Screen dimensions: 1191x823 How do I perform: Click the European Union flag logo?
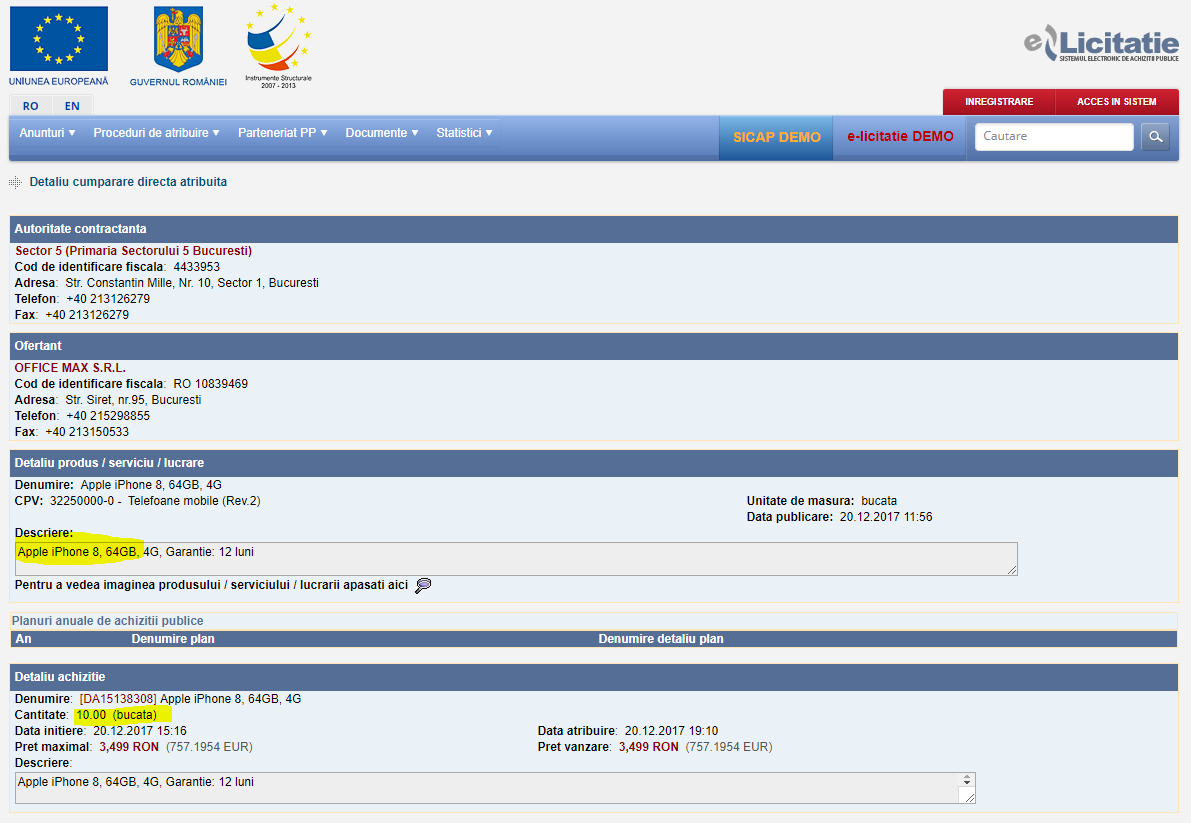[58, 39]
